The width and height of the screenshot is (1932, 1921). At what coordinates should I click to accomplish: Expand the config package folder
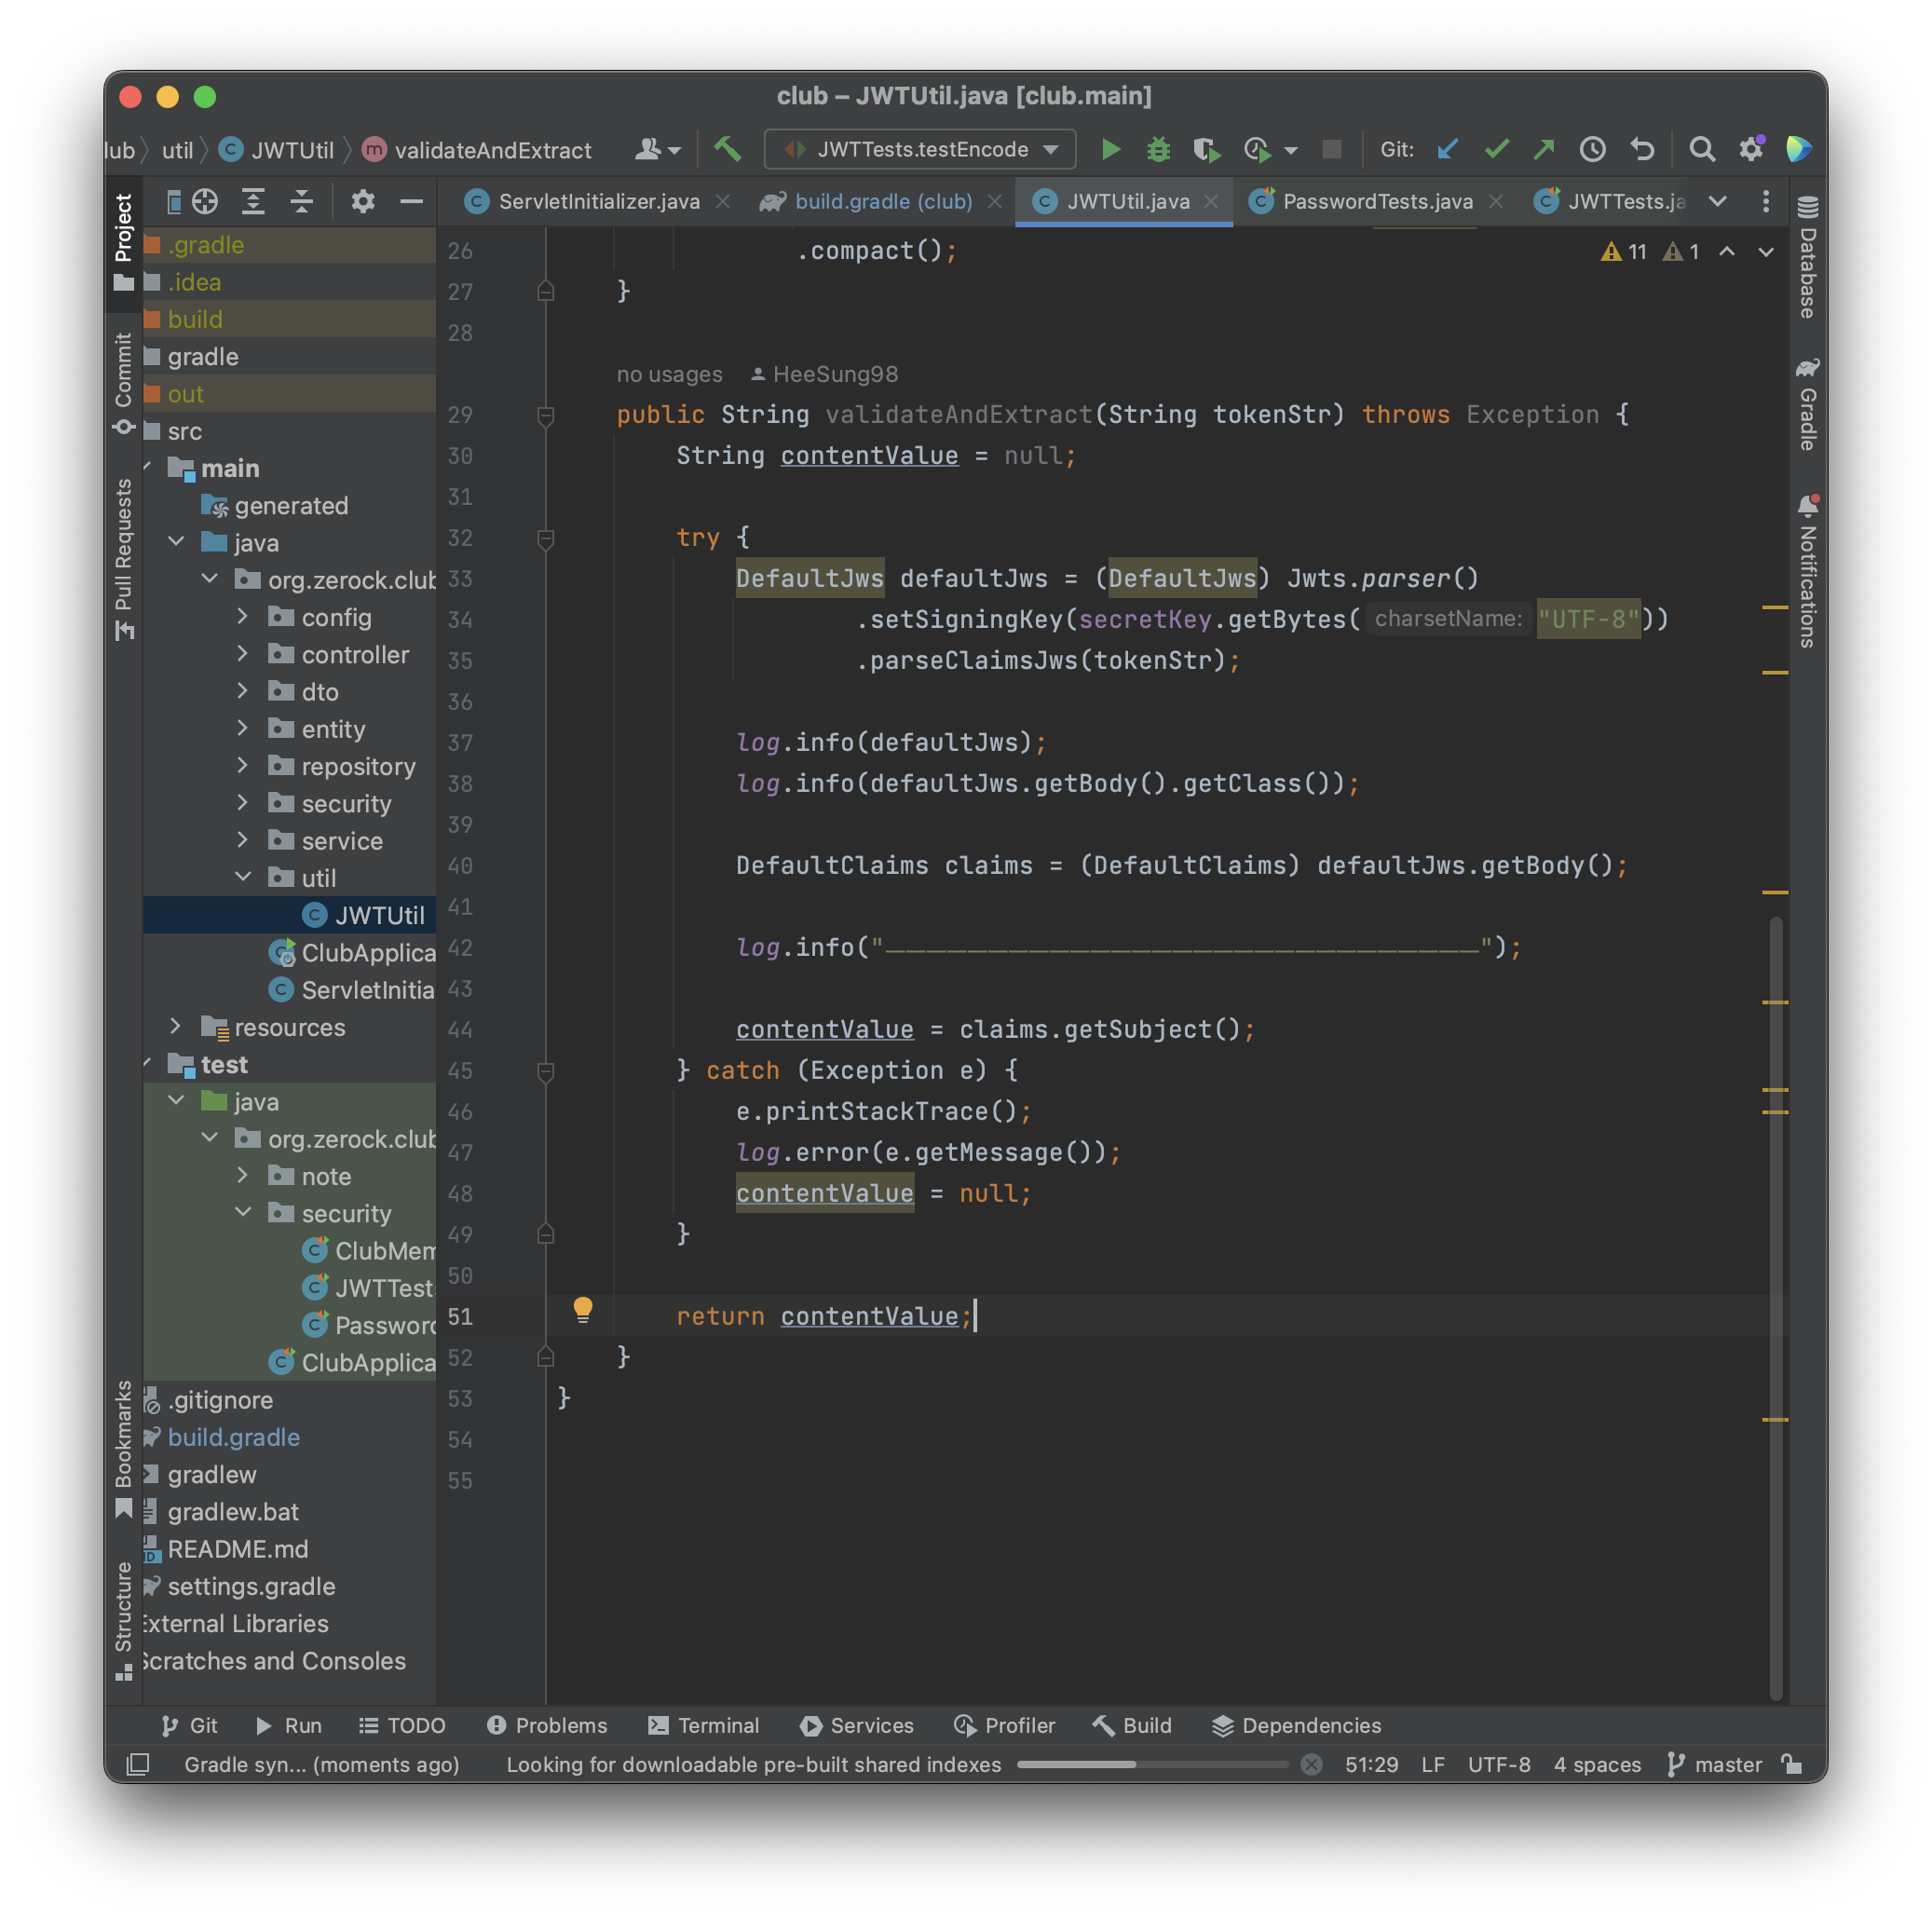coord(242,617)
